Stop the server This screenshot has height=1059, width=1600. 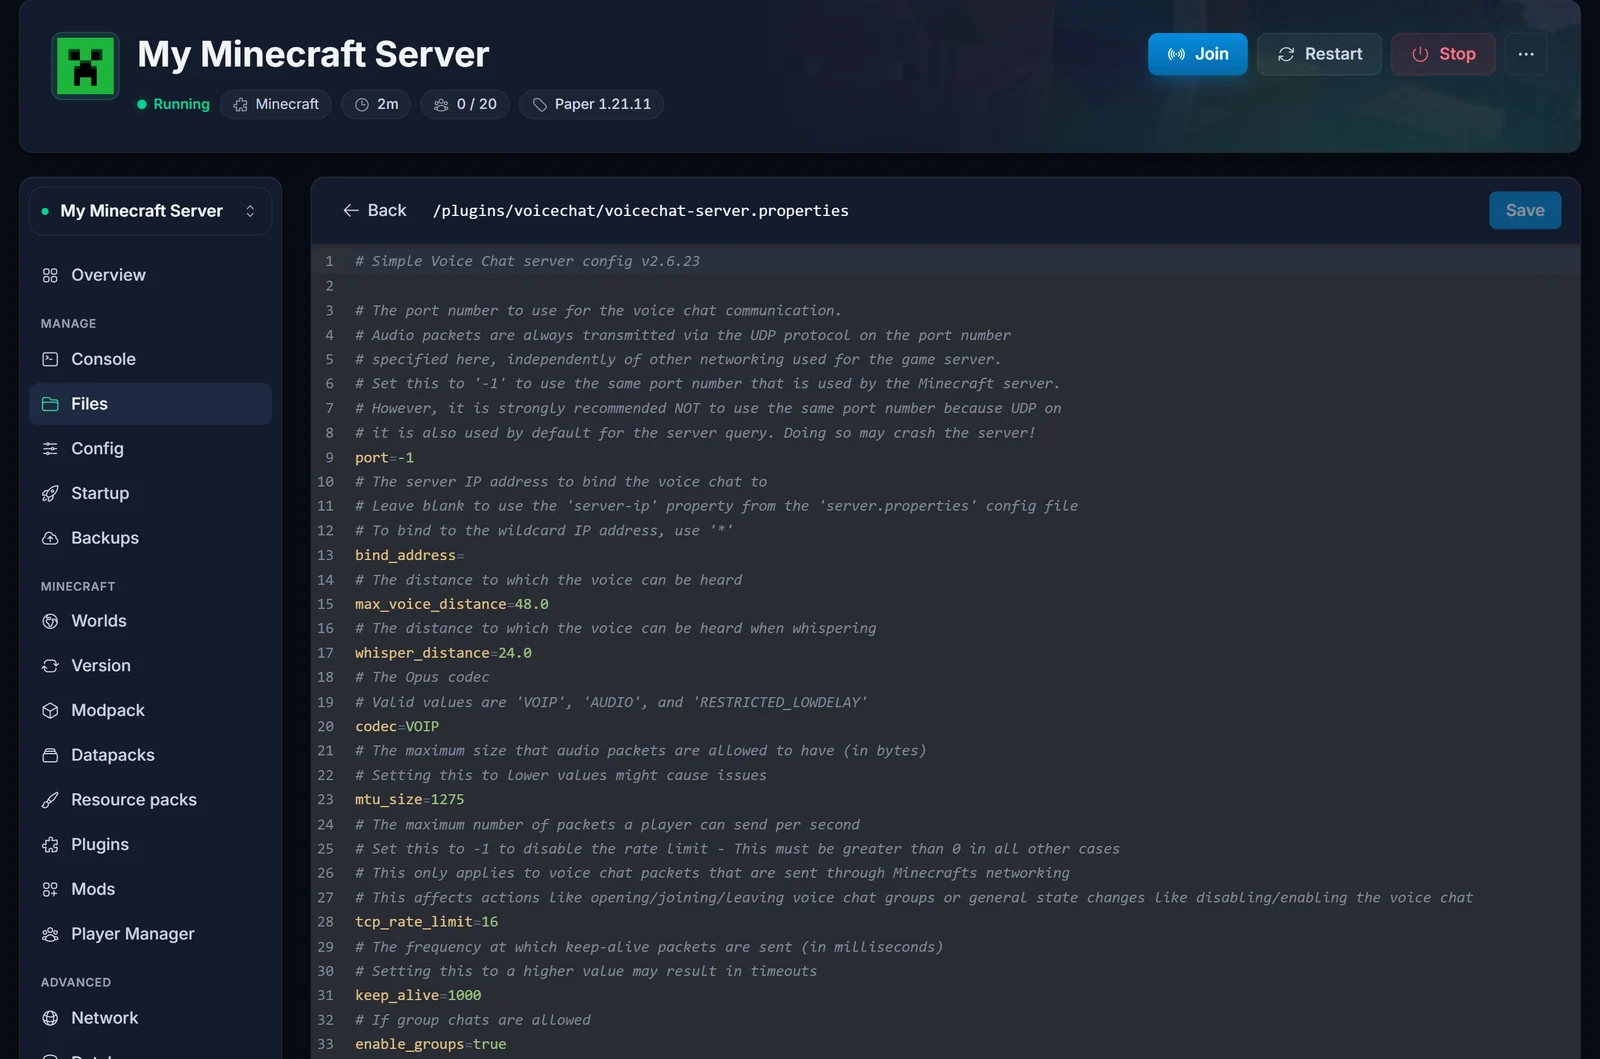click(1443, 54)
